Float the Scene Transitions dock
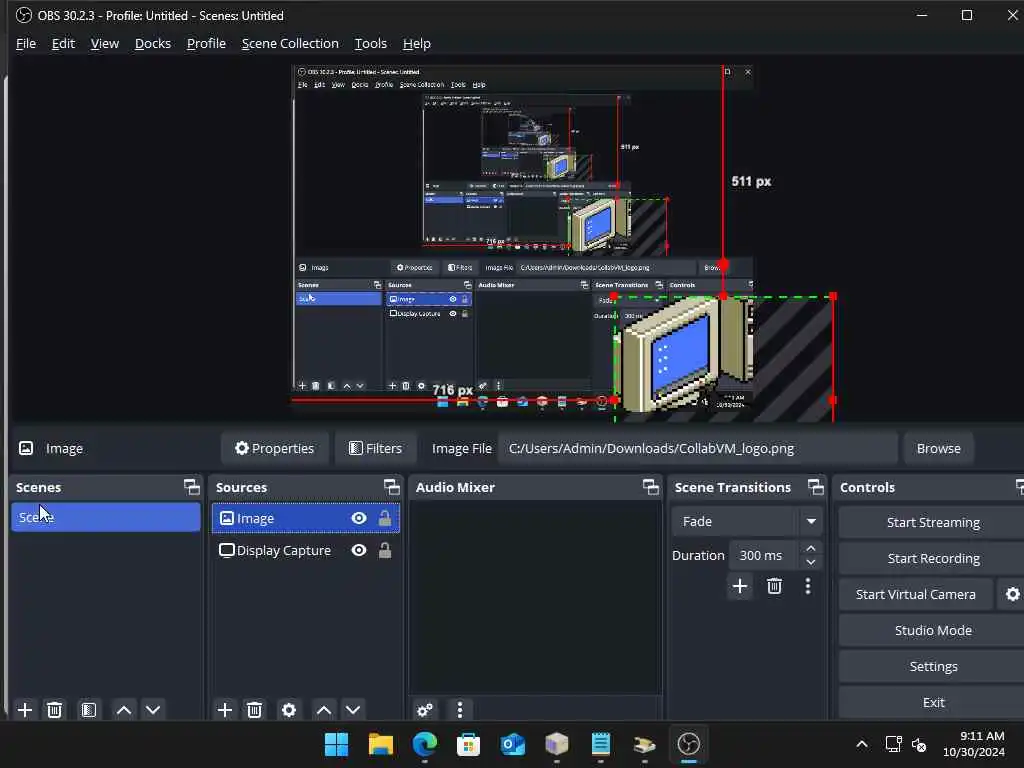Image resolution: width=1024 pixels, height=768 pixels. click(x=816, y=487)
